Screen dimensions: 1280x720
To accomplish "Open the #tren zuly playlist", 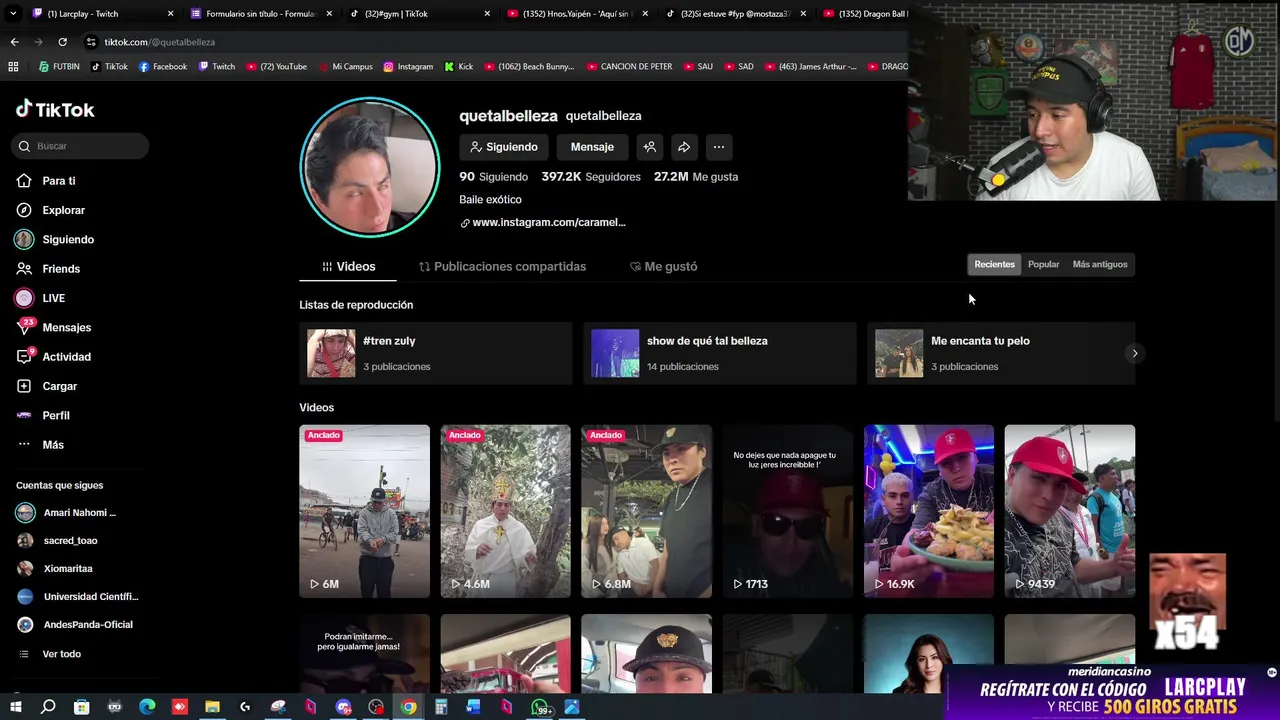I will (x=435, y=353).
